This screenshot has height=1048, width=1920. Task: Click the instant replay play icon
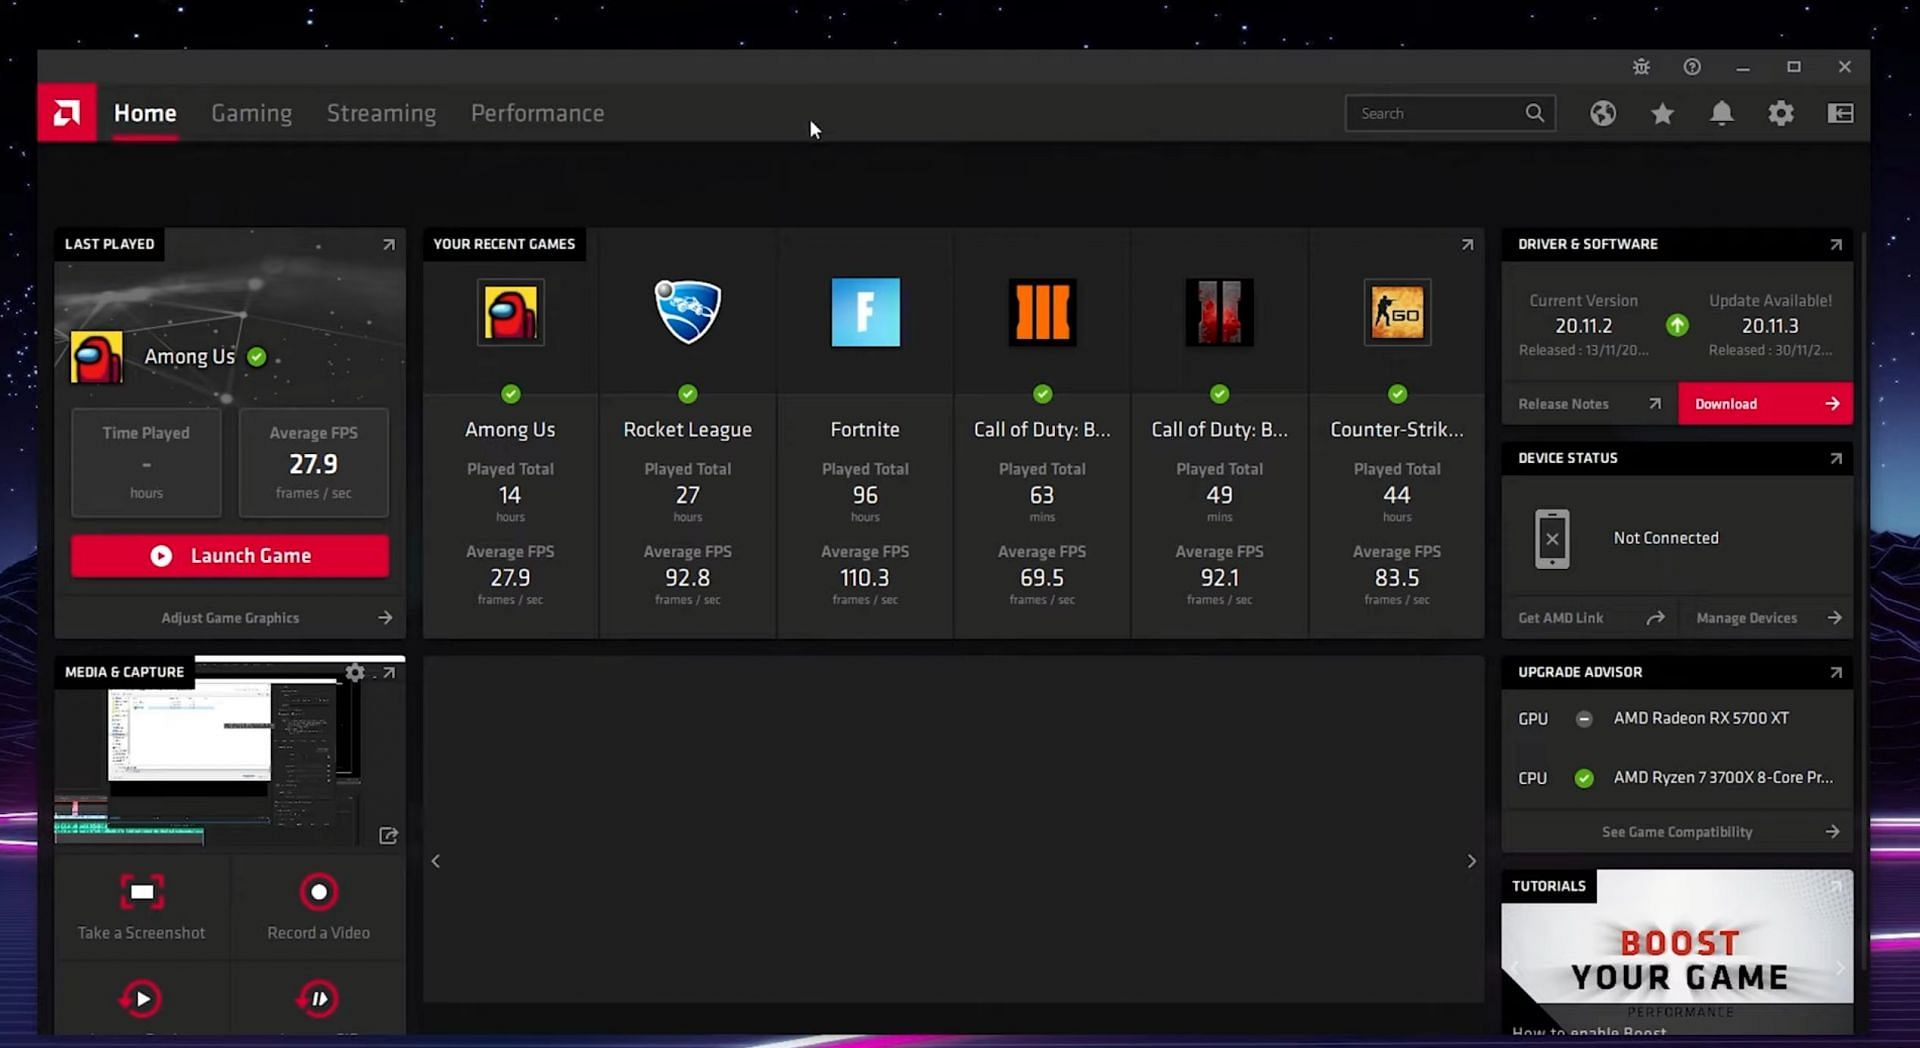point(142,998)
